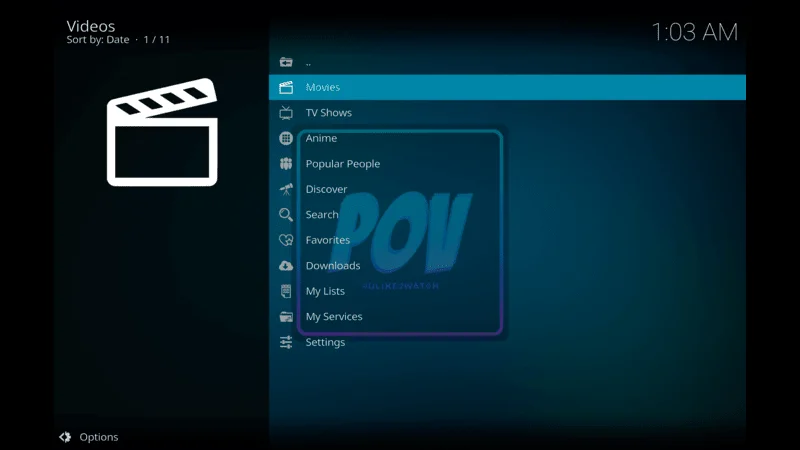
Task: Click the My Services folder icon
Action: (x=286, y=317)
